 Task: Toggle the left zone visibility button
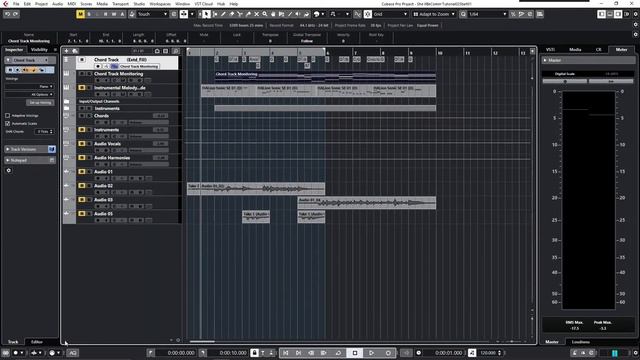point(602,14)
